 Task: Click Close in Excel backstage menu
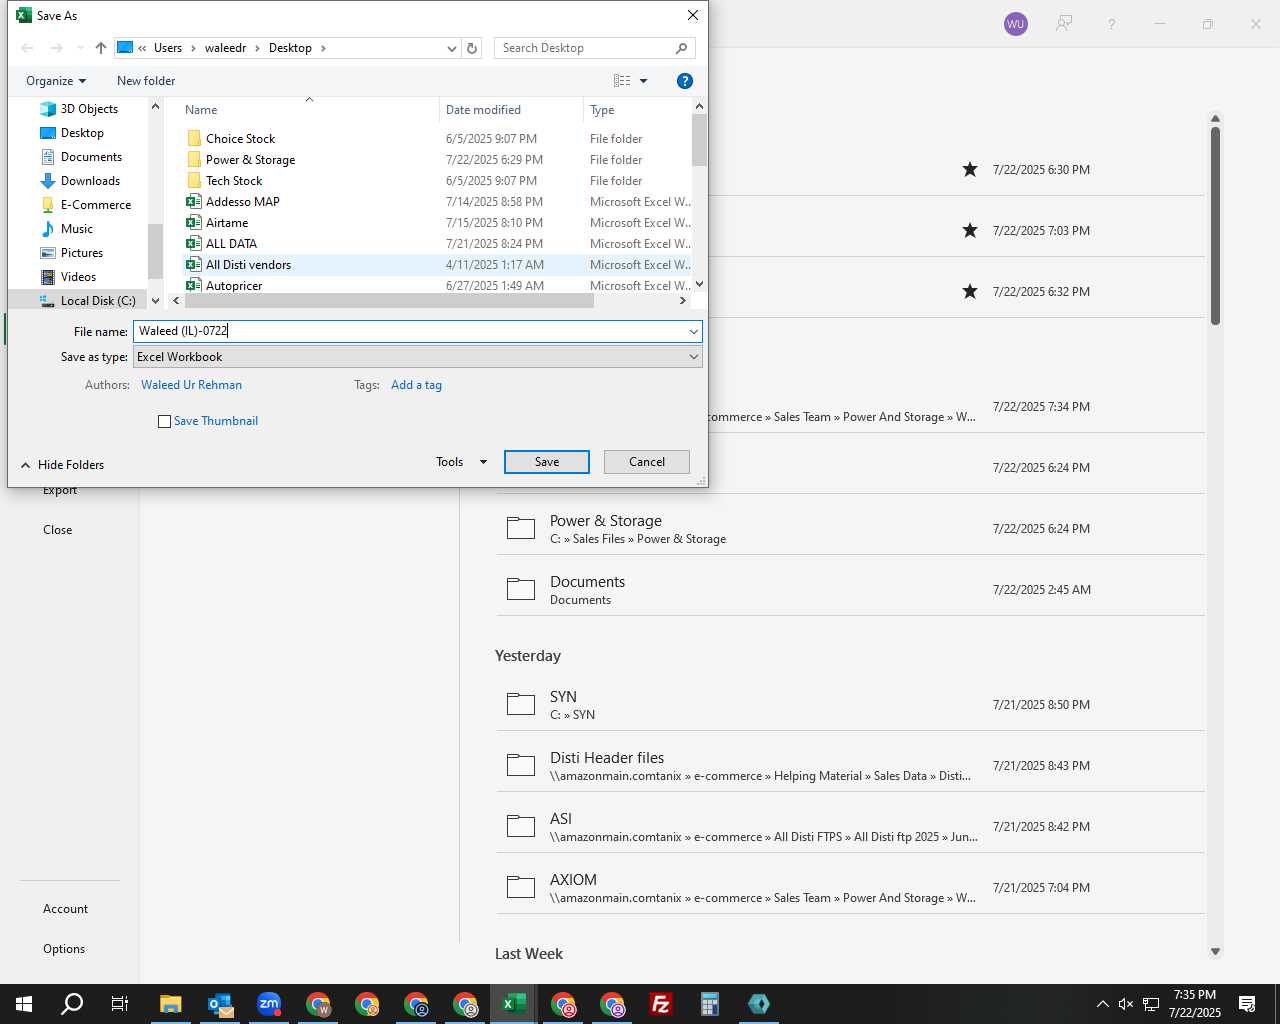click(58, 530)
